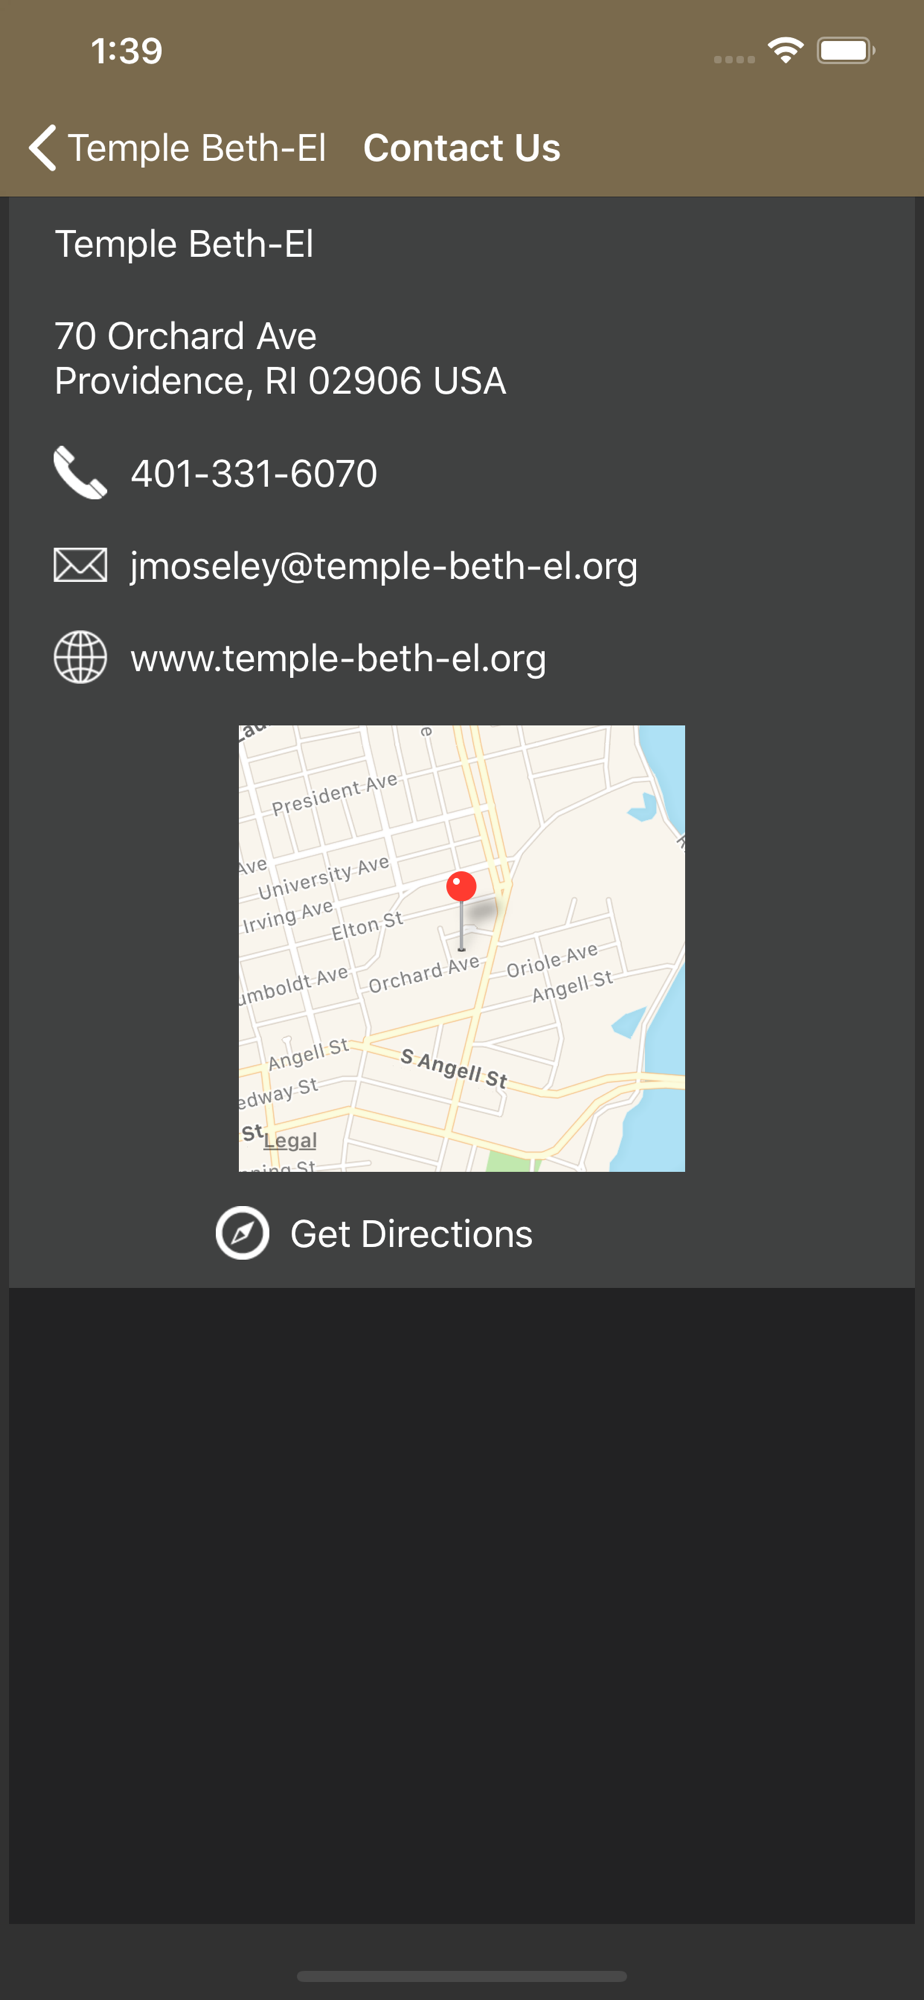Image resolution: width=924 pixels, height=2000 pixels.
Task: Tap the website globe icon
Action: [x=80, y=658]
